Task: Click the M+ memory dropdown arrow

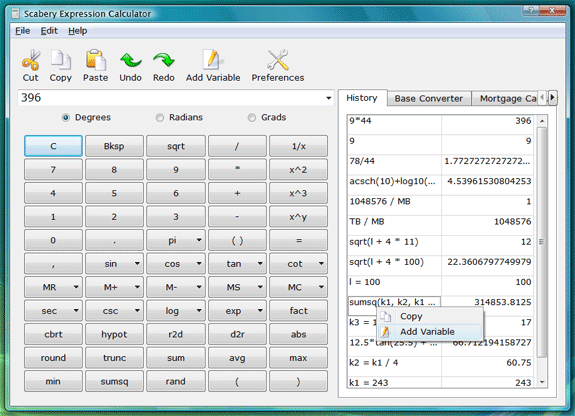Action: (x=137, y=287)
